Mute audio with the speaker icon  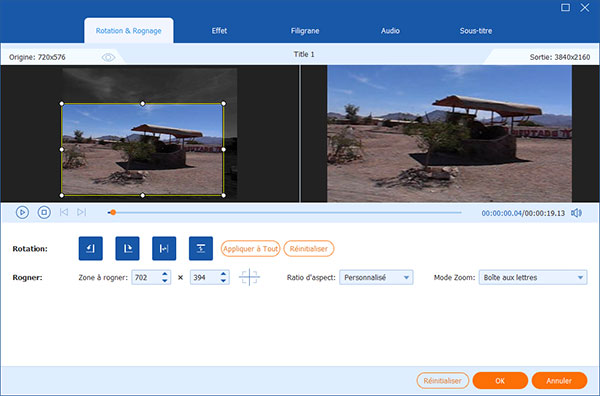coord(576,213)
